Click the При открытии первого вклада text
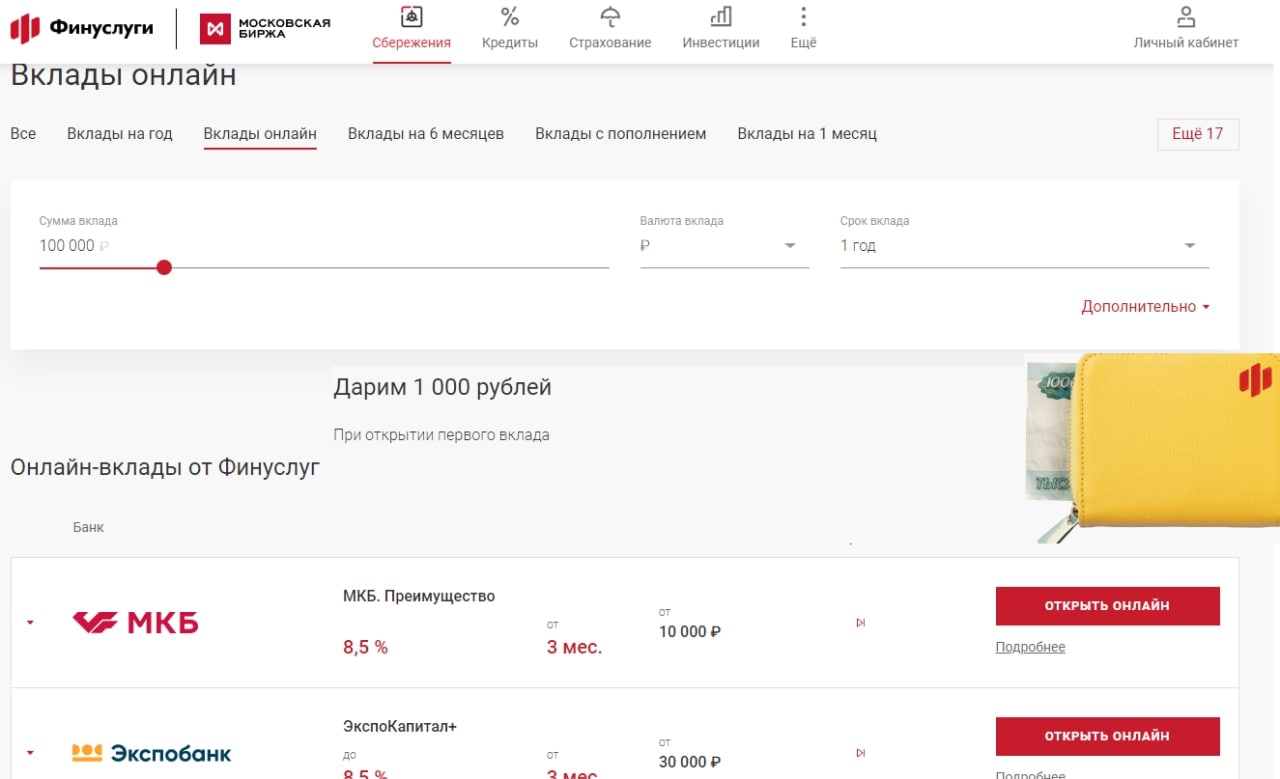Screen dimensions: 1280x779 coord(441,435)
